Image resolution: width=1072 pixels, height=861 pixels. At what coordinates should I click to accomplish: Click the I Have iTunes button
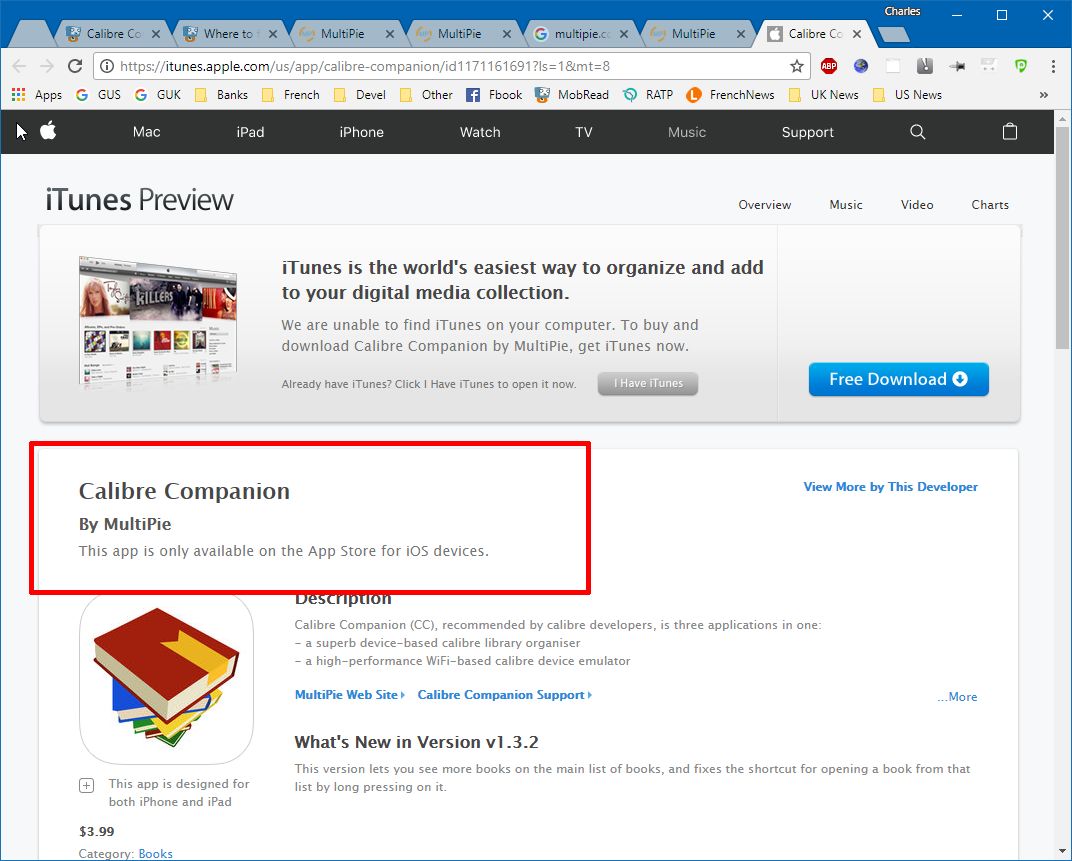pos(648,384)
